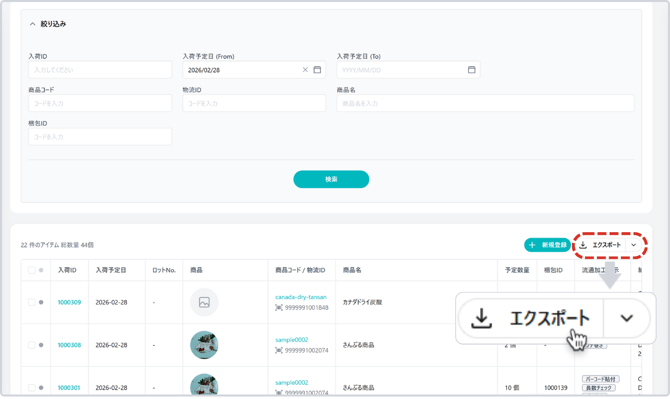Click the 予定数量 column header
Image resolution: width=670 pixels, height=399 pixels.
[517, 270]
